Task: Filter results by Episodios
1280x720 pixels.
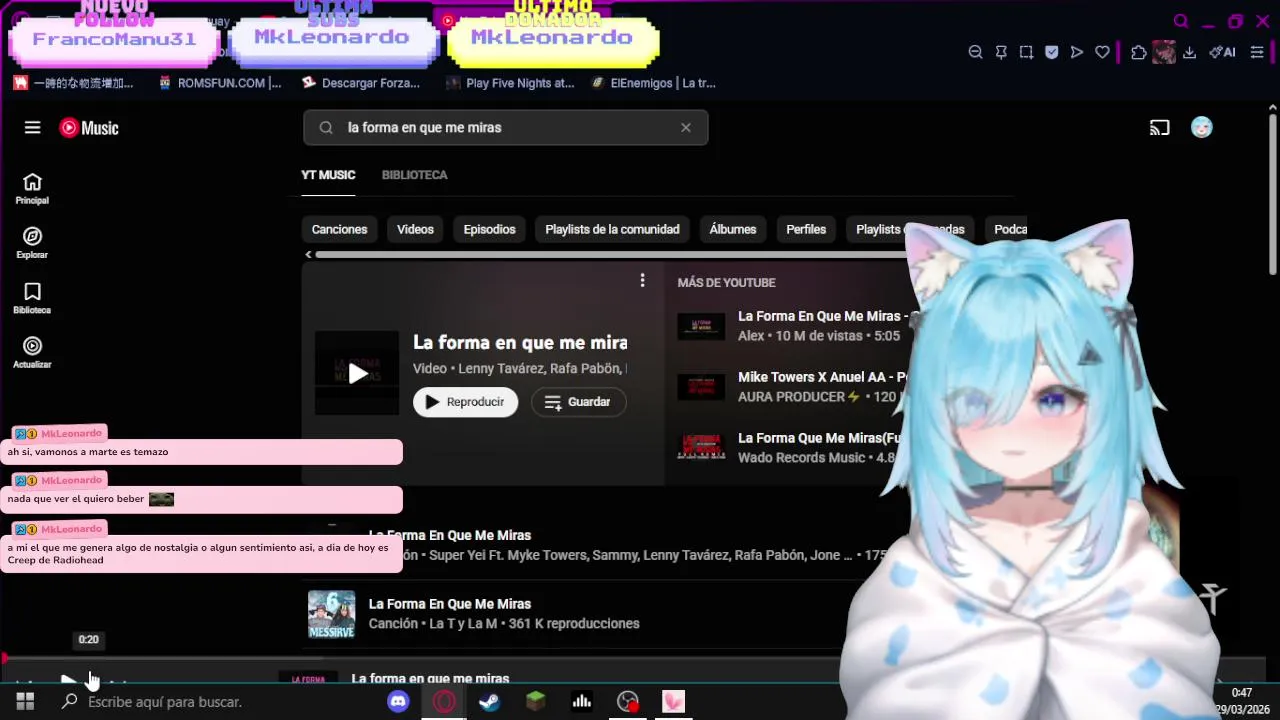Action: click(x=489, y=229)
